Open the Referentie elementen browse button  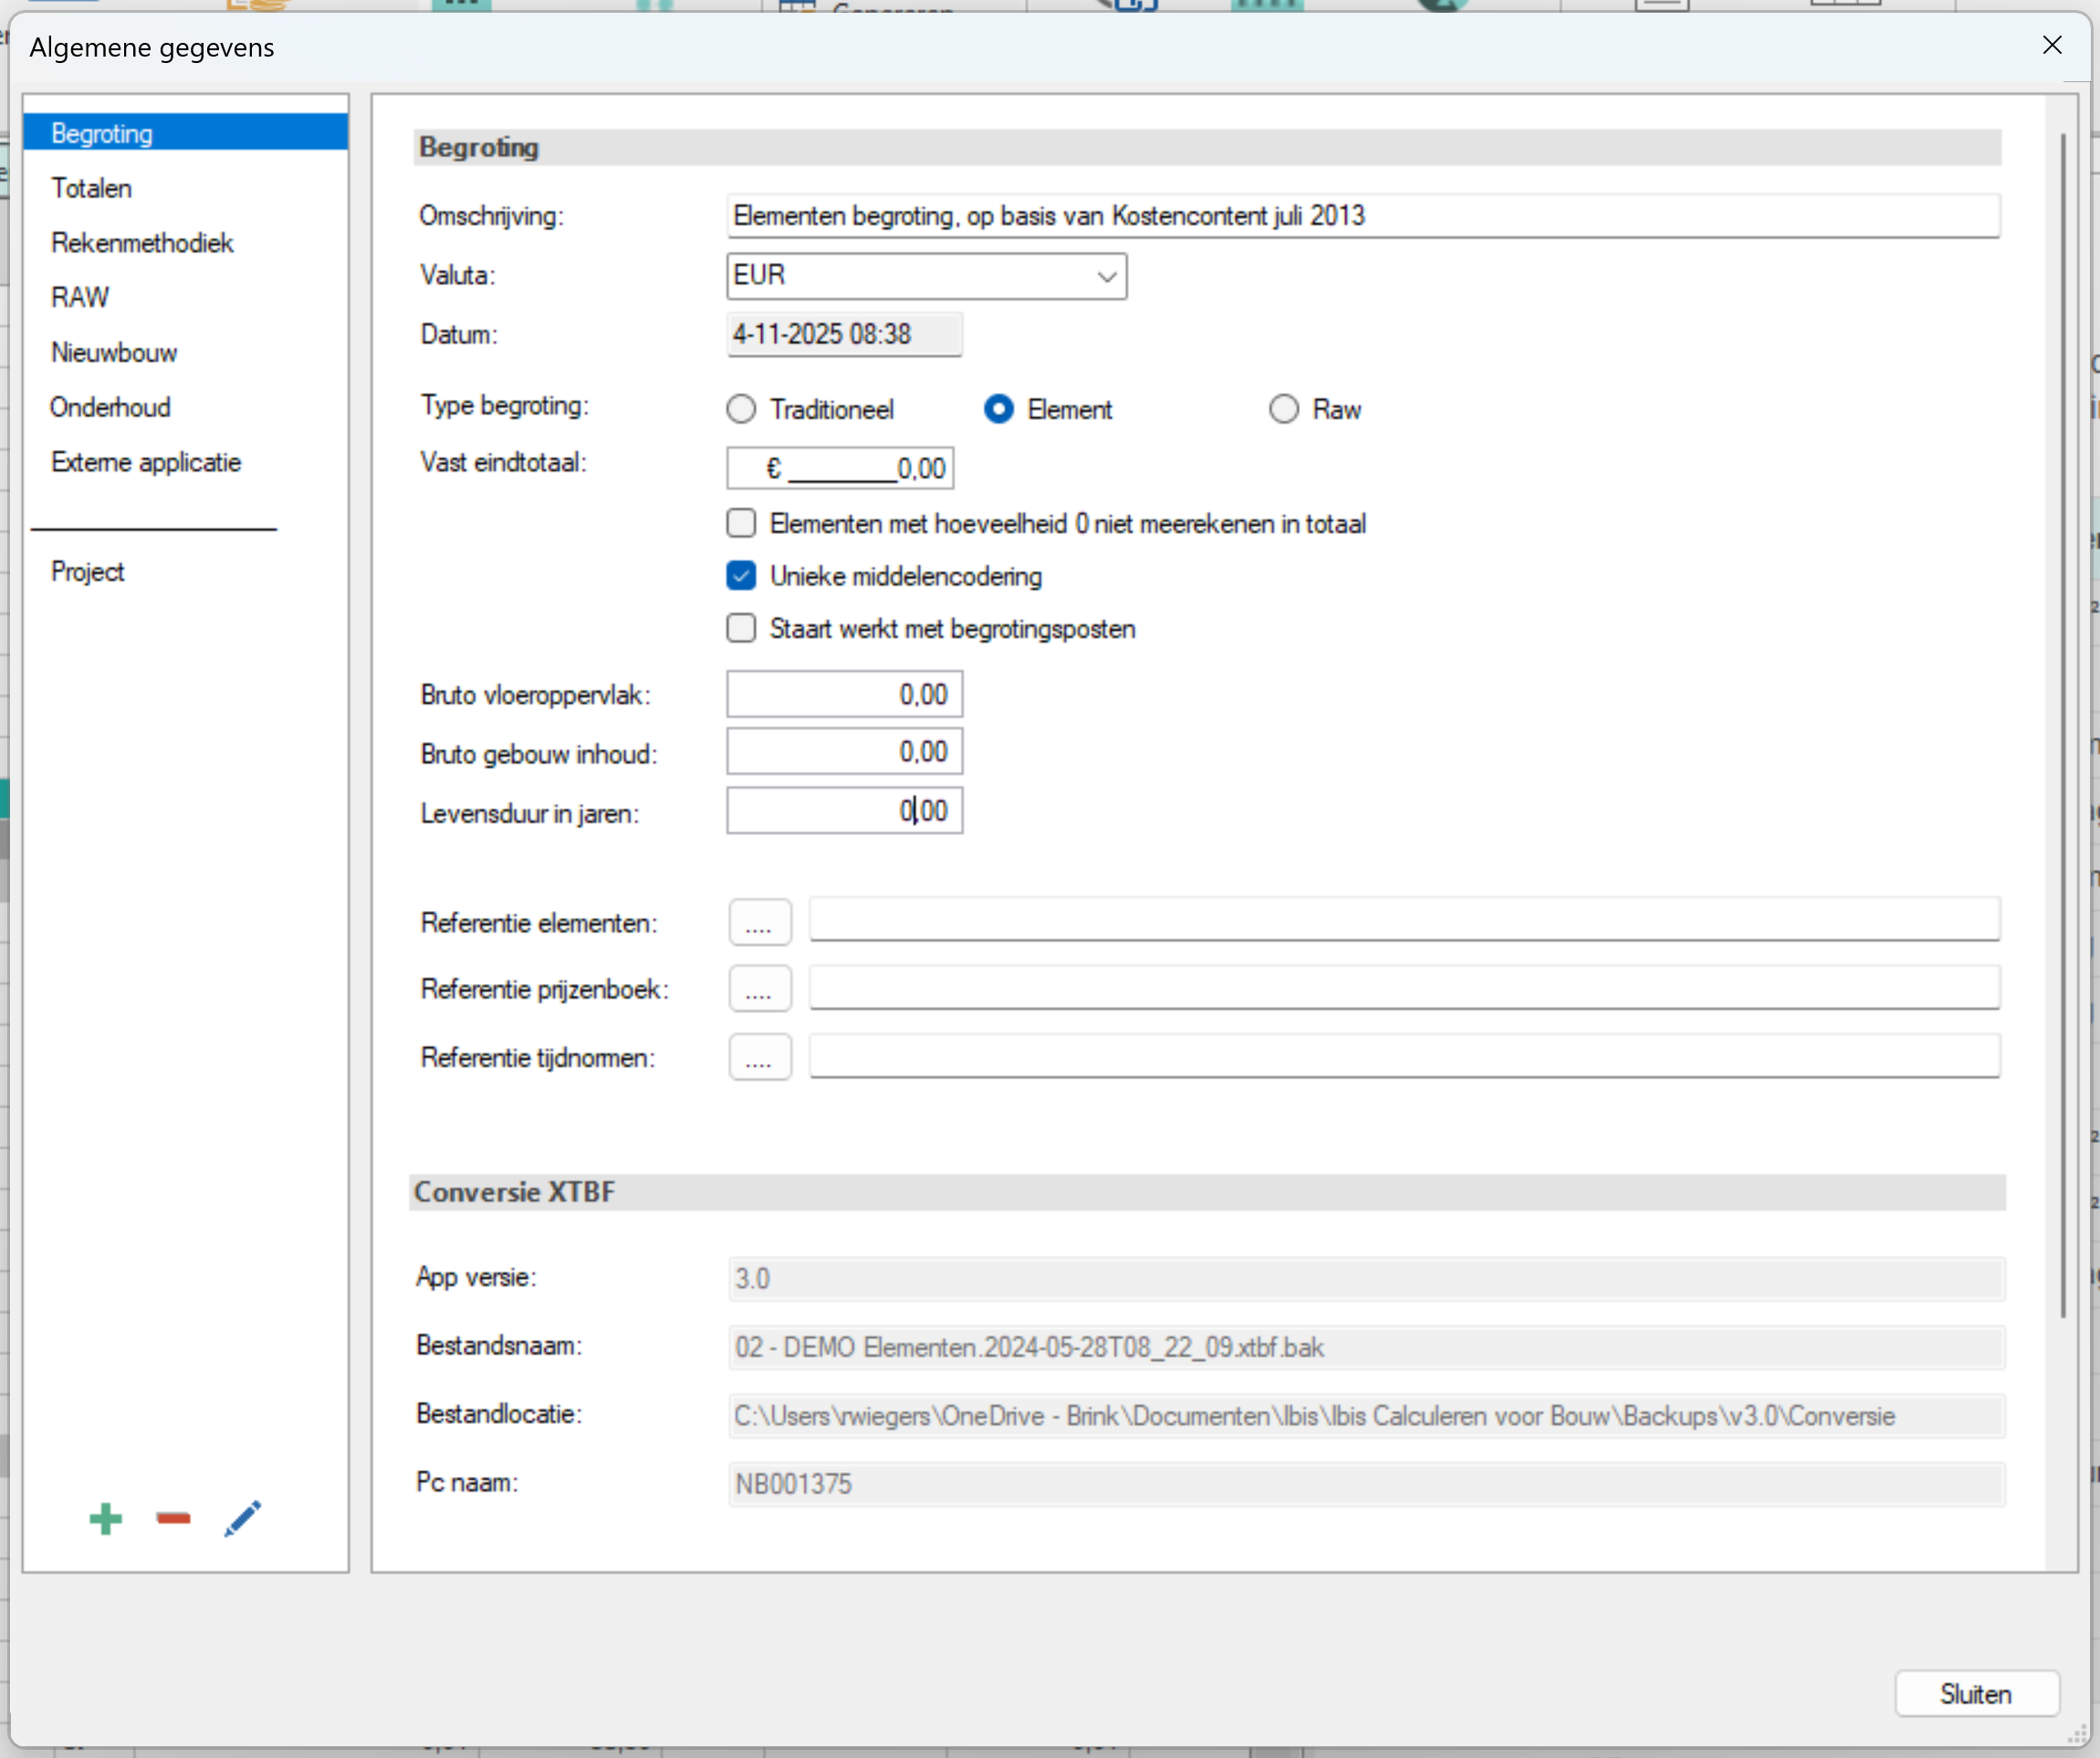tap(759, 922)
